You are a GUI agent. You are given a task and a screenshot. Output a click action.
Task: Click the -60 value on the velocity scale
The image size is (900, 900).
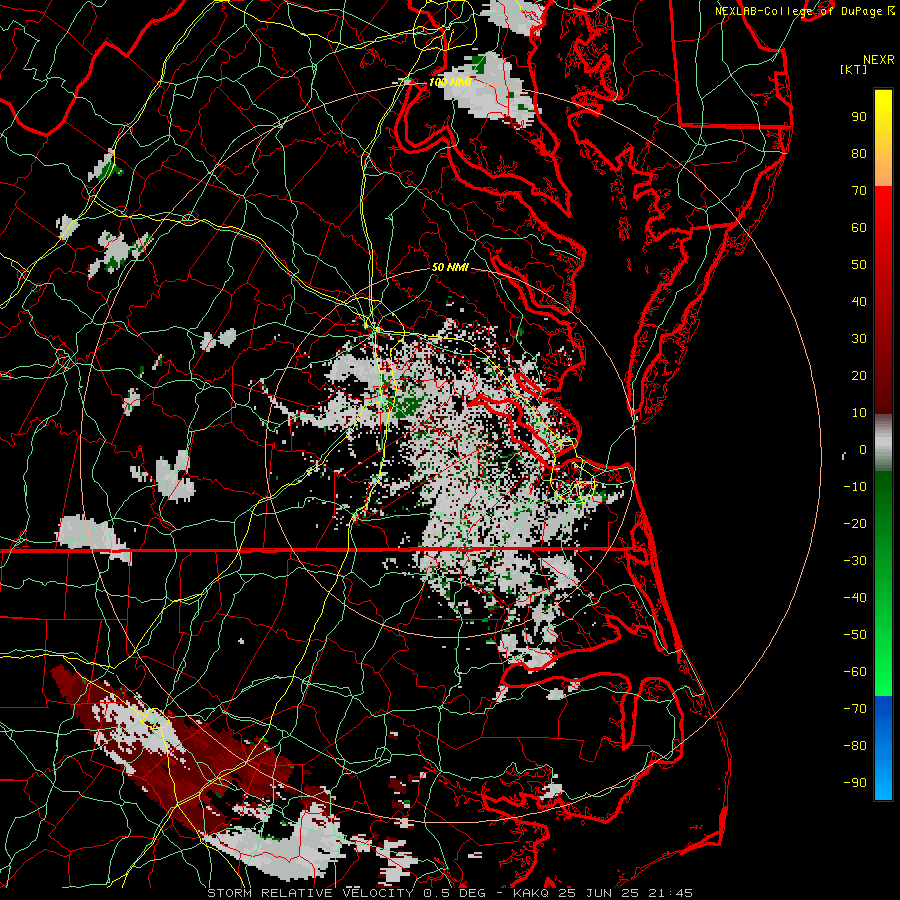855,672
